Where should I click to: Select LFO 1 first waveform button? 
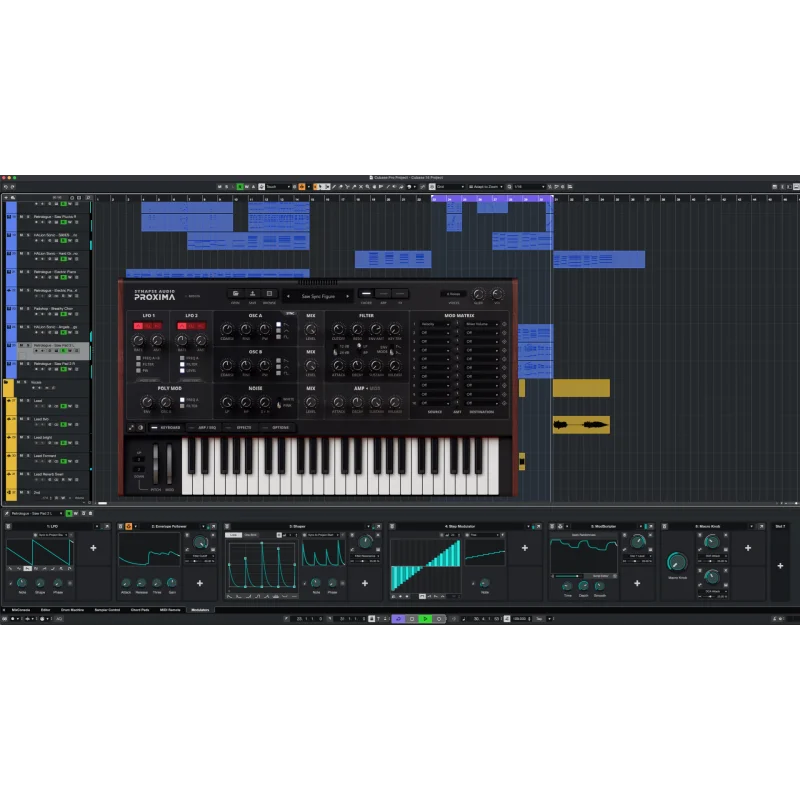coord(138,326)
